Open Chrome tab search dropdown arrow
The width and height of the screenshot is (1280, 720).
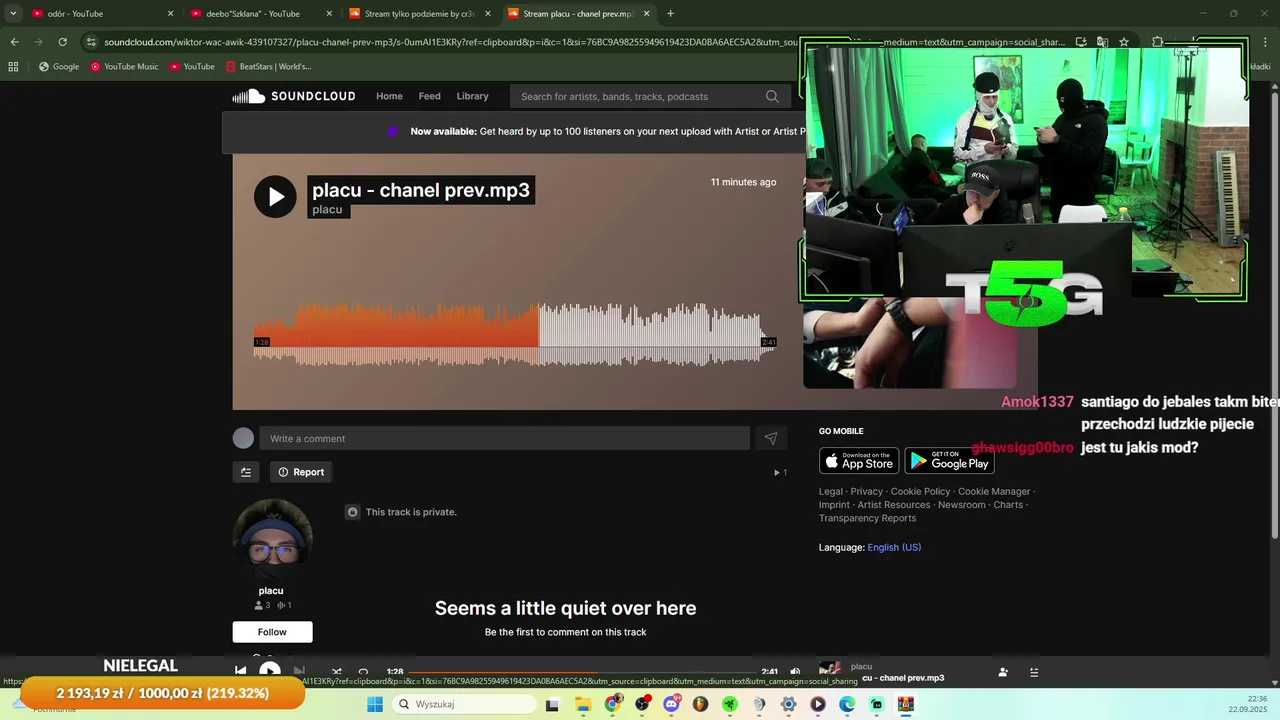tap(13, 13)
